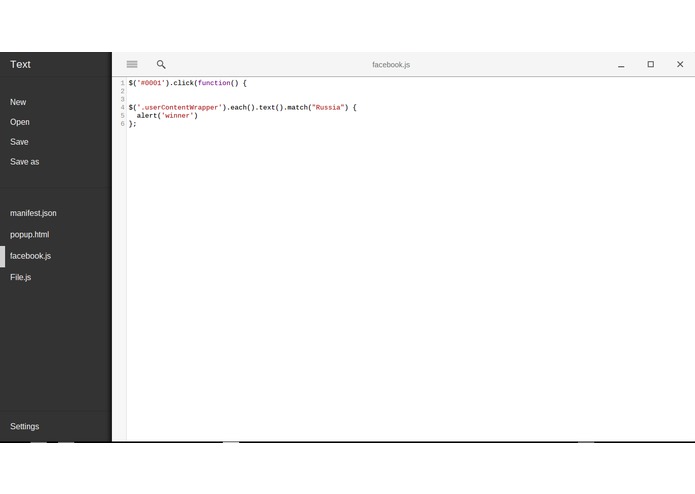The width and height of the screenshot is (695, 494).
Task: Place cursor on code line 1 click function
Action: click(x=187, y=83)
